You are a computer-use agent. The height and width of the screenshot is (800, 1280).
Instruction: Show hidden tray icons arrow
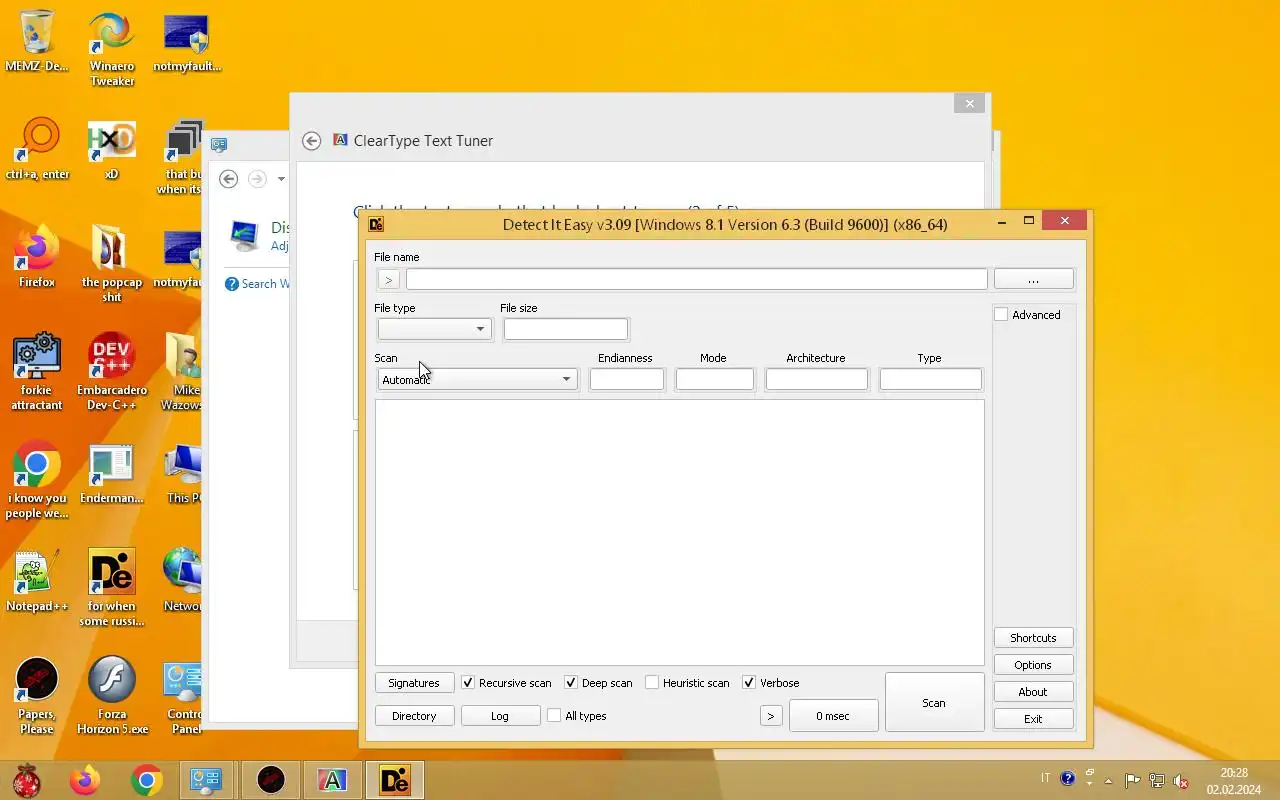[1108, 781]
